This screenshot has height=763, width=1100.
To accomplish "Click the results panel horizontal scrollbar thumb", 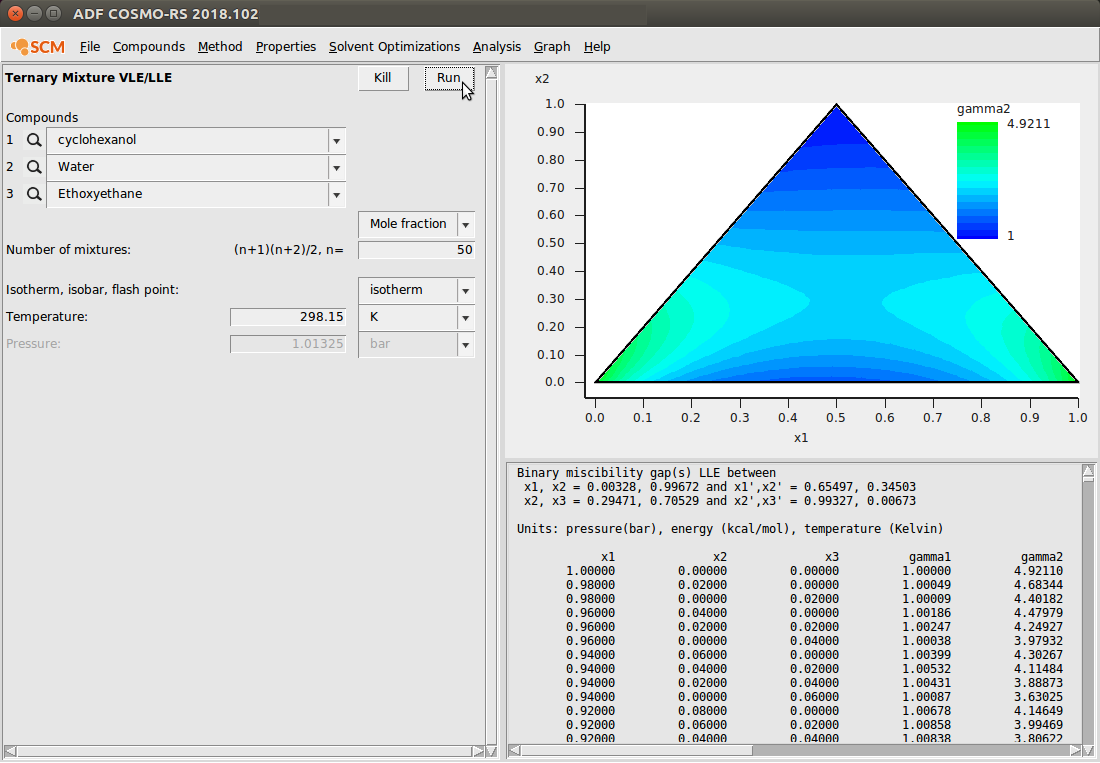I will [636, 750].
